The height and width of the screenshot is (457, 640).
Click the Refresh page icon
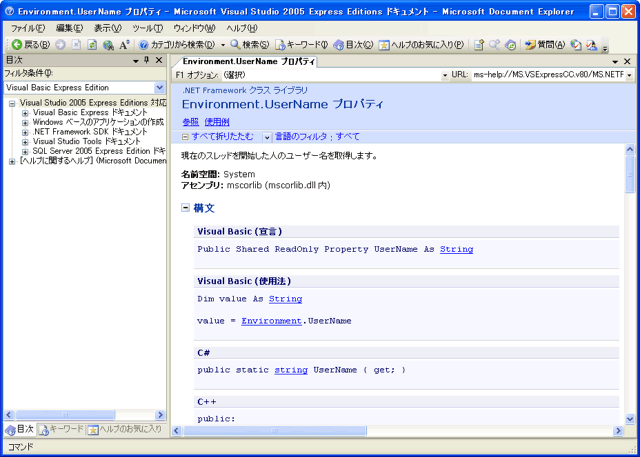click(x=92, y=44)
